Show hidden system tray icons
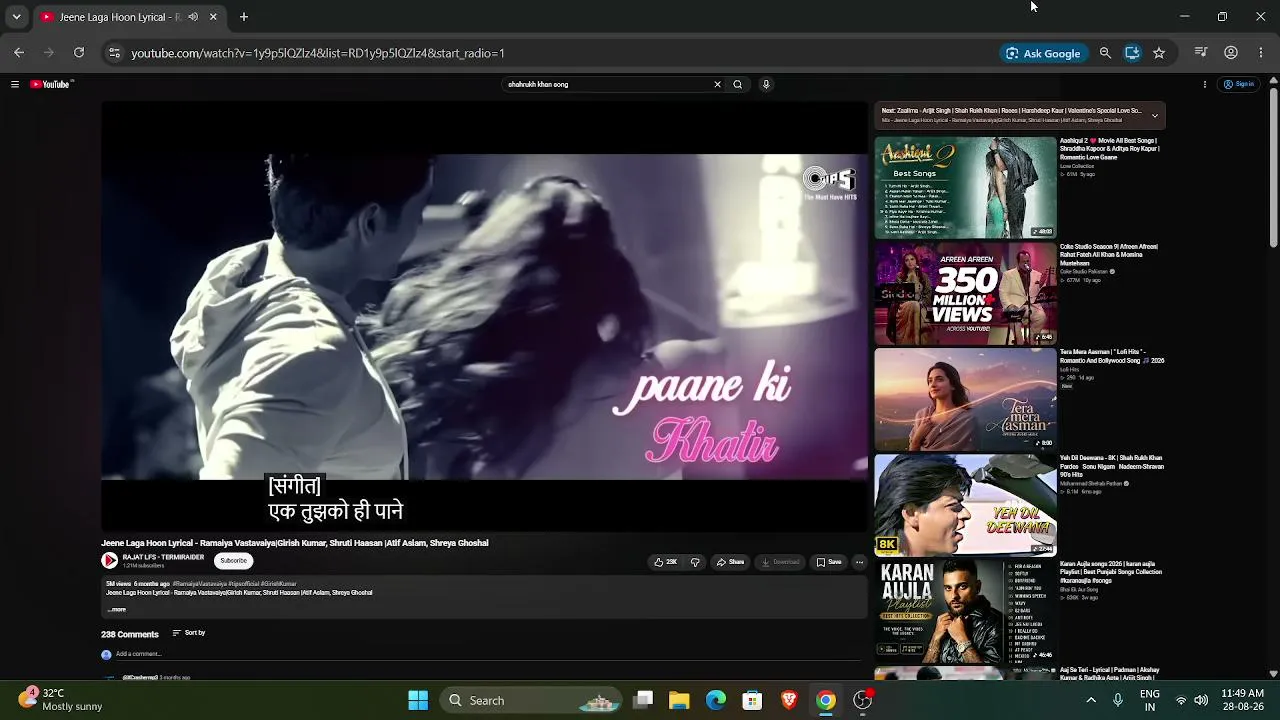This screenshot has height=720, width=1280. pyautogui.click(x=1091, y=700)
